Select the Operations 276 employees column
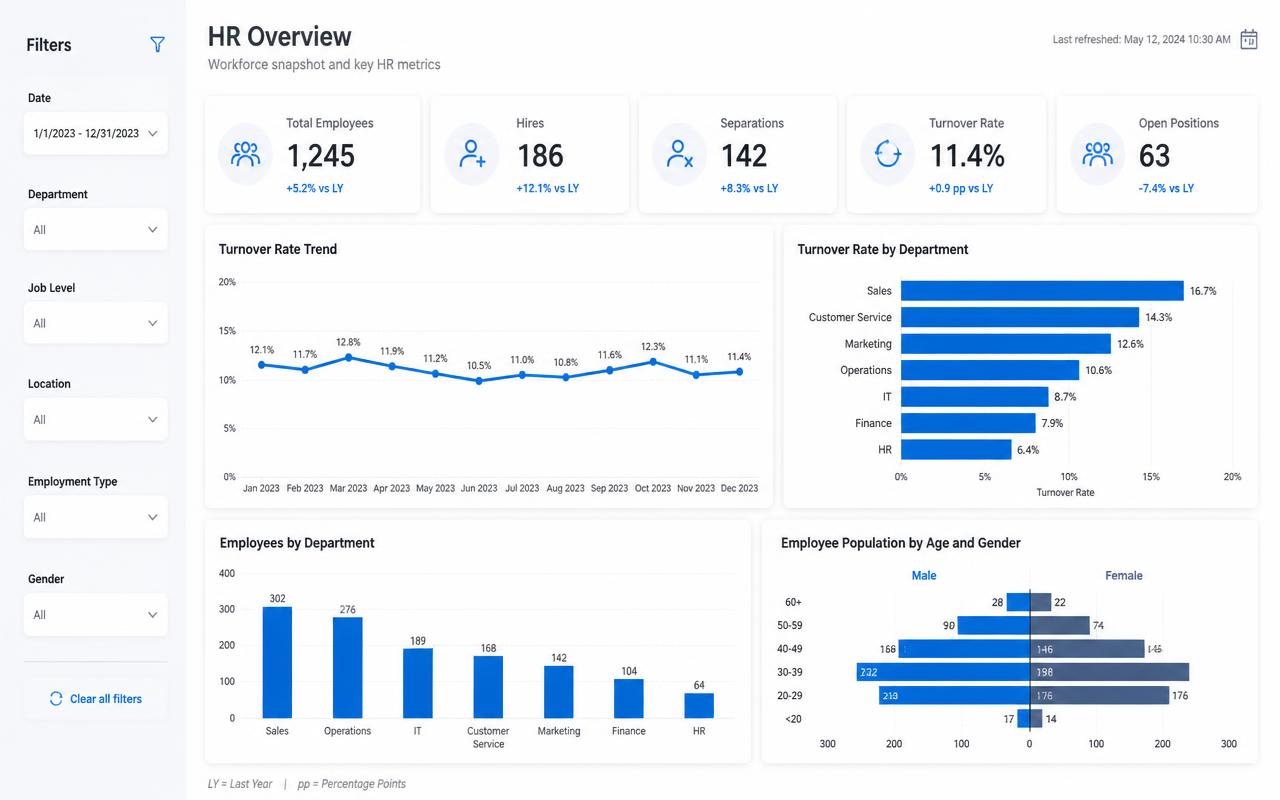 [348, 667]
